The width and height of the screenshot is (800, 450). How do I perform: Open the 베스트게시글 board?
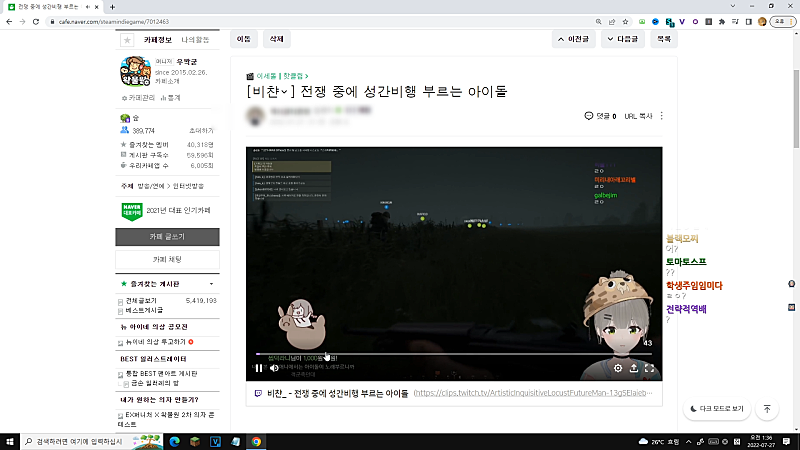tap(144, 310)
